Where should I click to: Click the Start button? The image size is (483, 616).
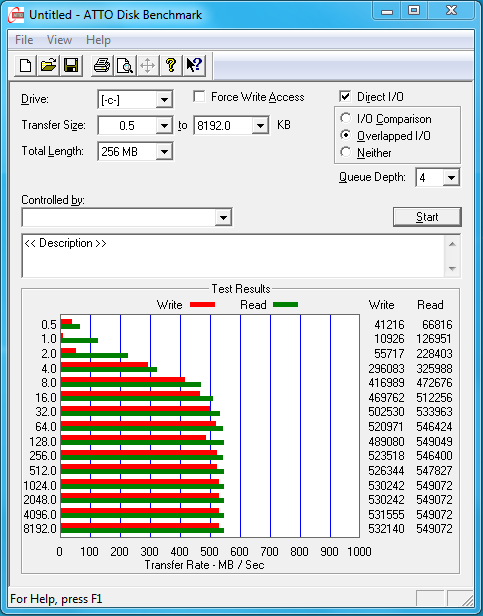[427, 217]
